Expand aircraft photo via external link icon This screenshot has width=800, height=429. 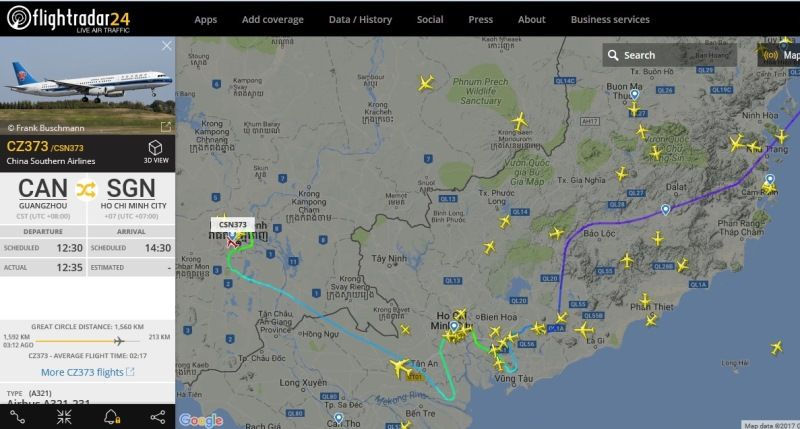[166, 127]
